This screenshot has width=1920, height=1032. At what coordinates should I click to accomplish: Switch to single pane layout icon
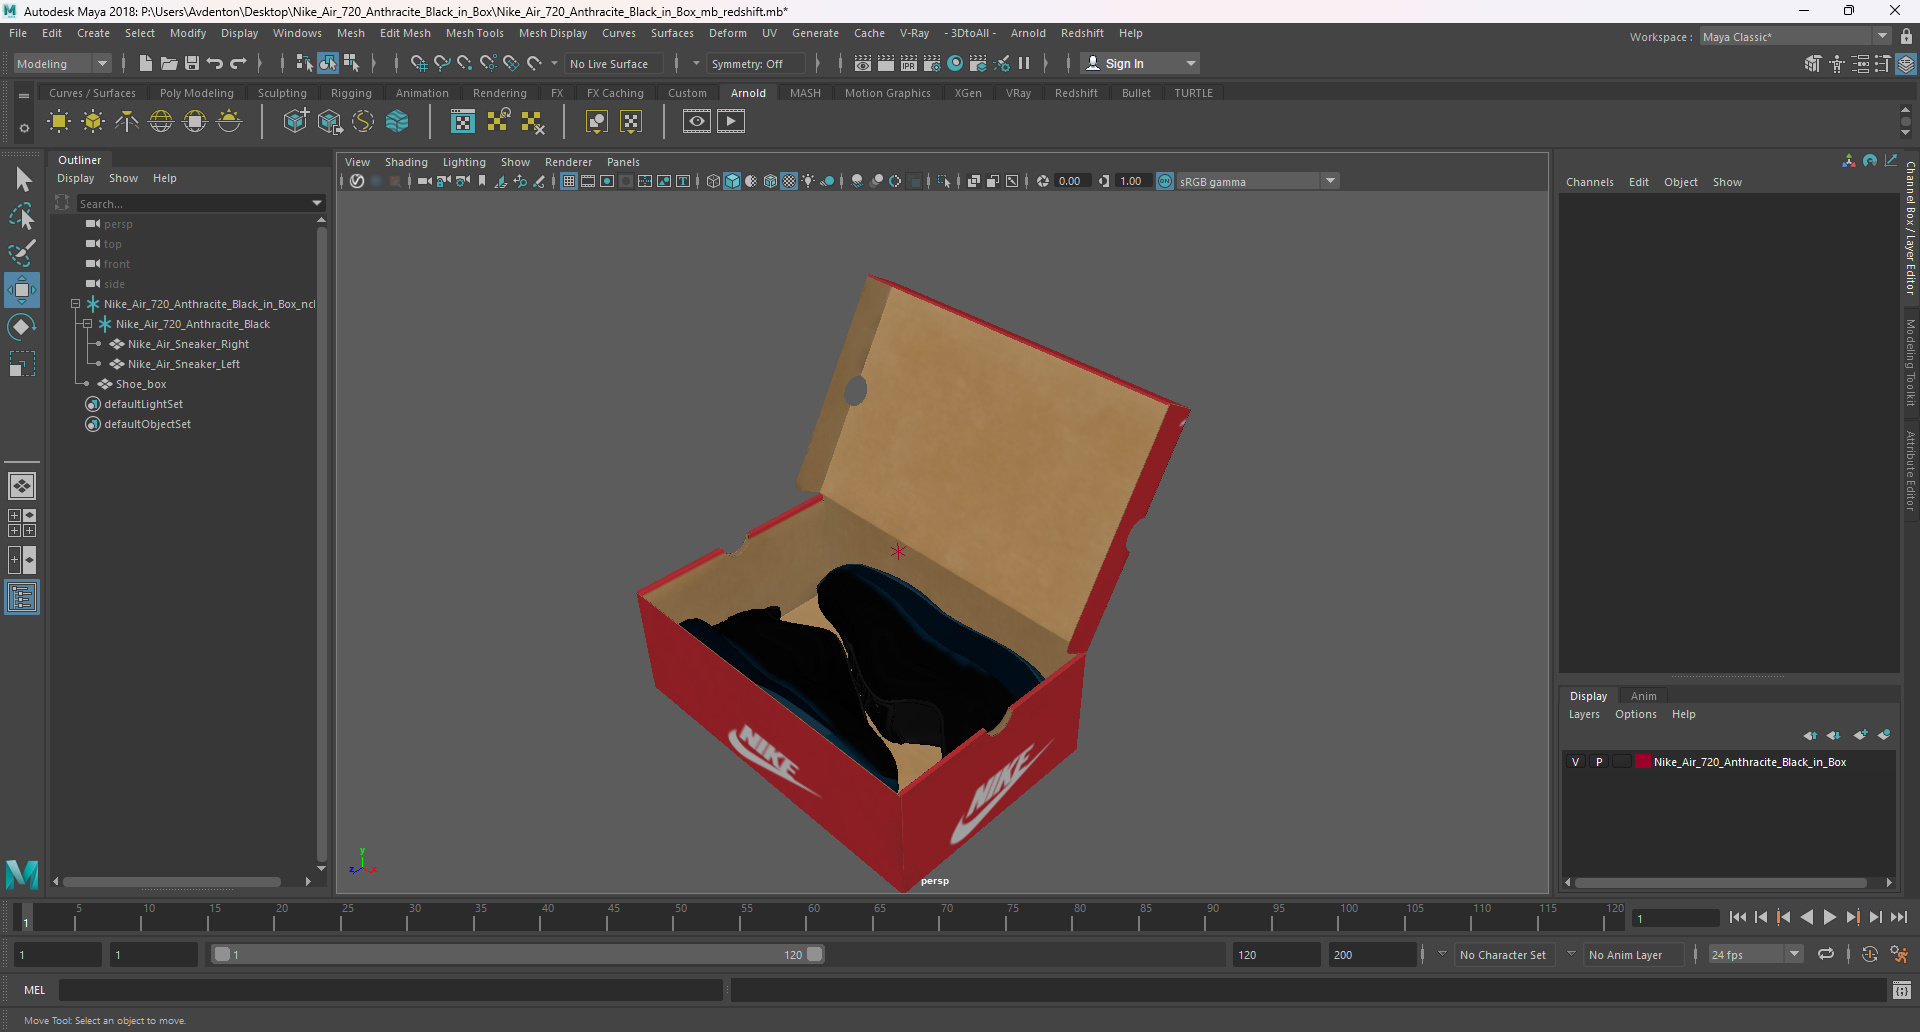[x=22, y=486]
